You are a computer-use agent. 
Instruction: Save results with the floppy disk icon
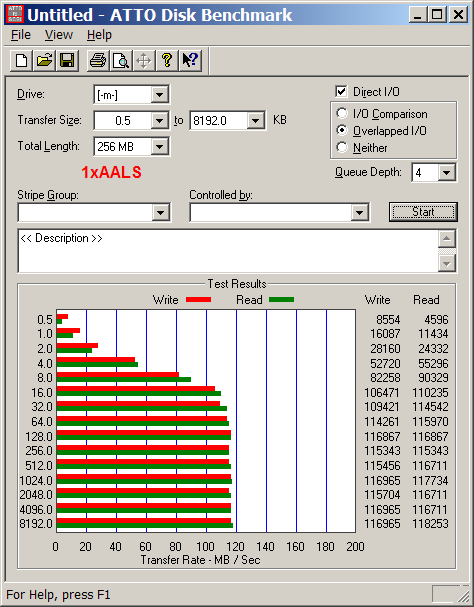tap(67, 61)
